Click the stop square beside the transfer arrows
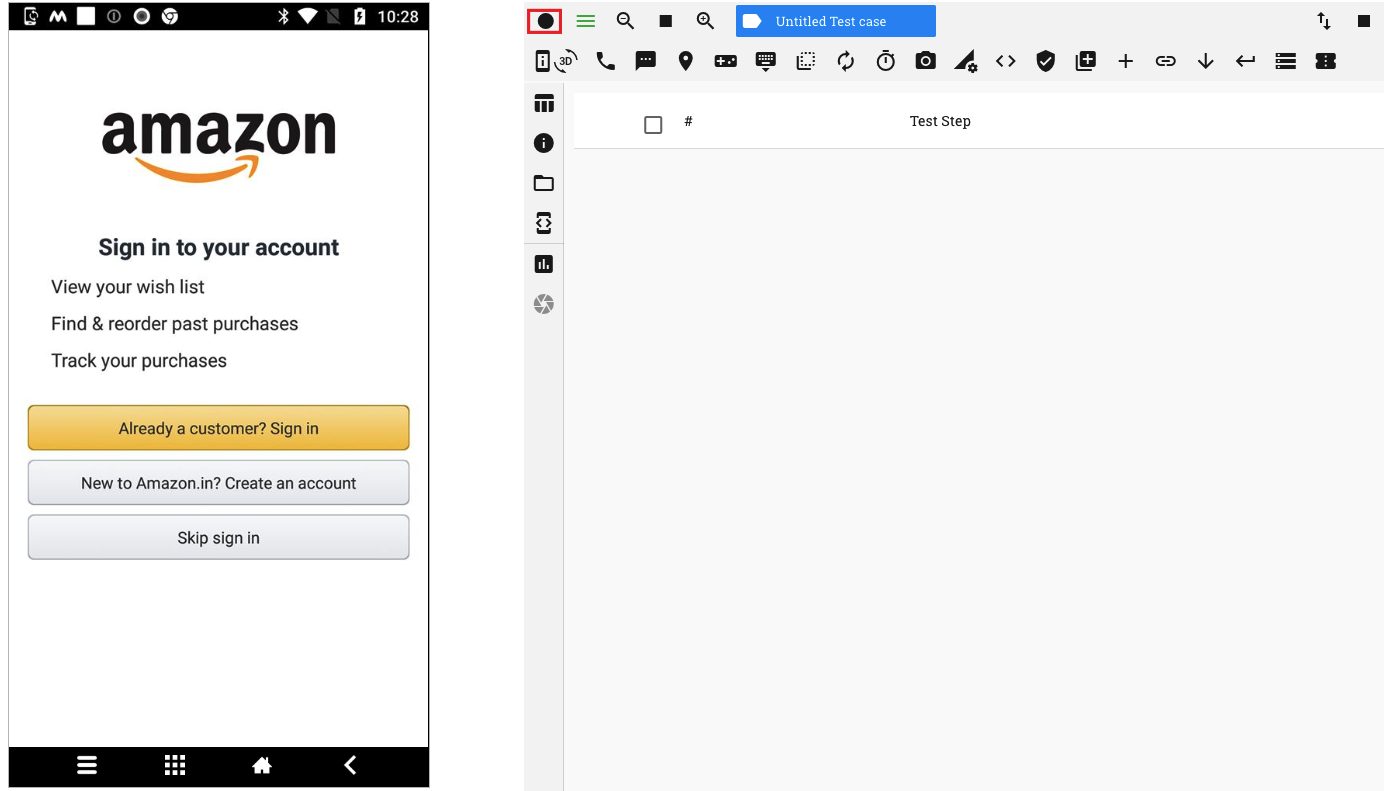Viewport: 1384px width, 791px height. coord(1364,21)
